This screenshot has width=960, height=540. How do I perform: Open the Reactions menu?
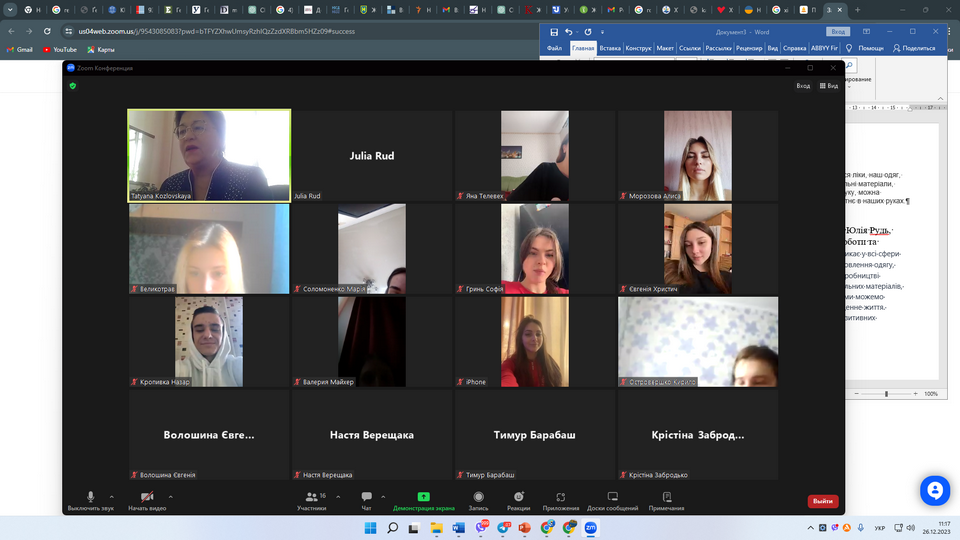click(518, 497)
